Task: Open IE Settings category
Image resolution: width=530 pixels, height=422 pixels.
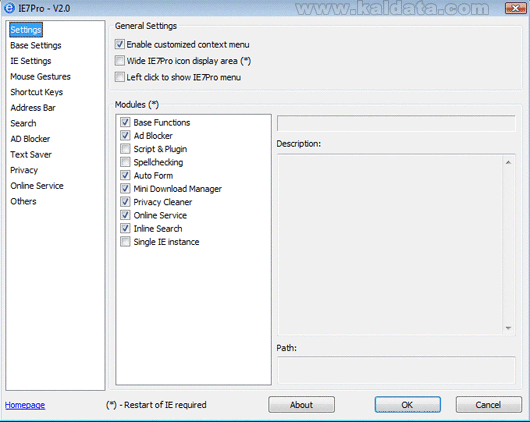Action: (x=31, y=61)
